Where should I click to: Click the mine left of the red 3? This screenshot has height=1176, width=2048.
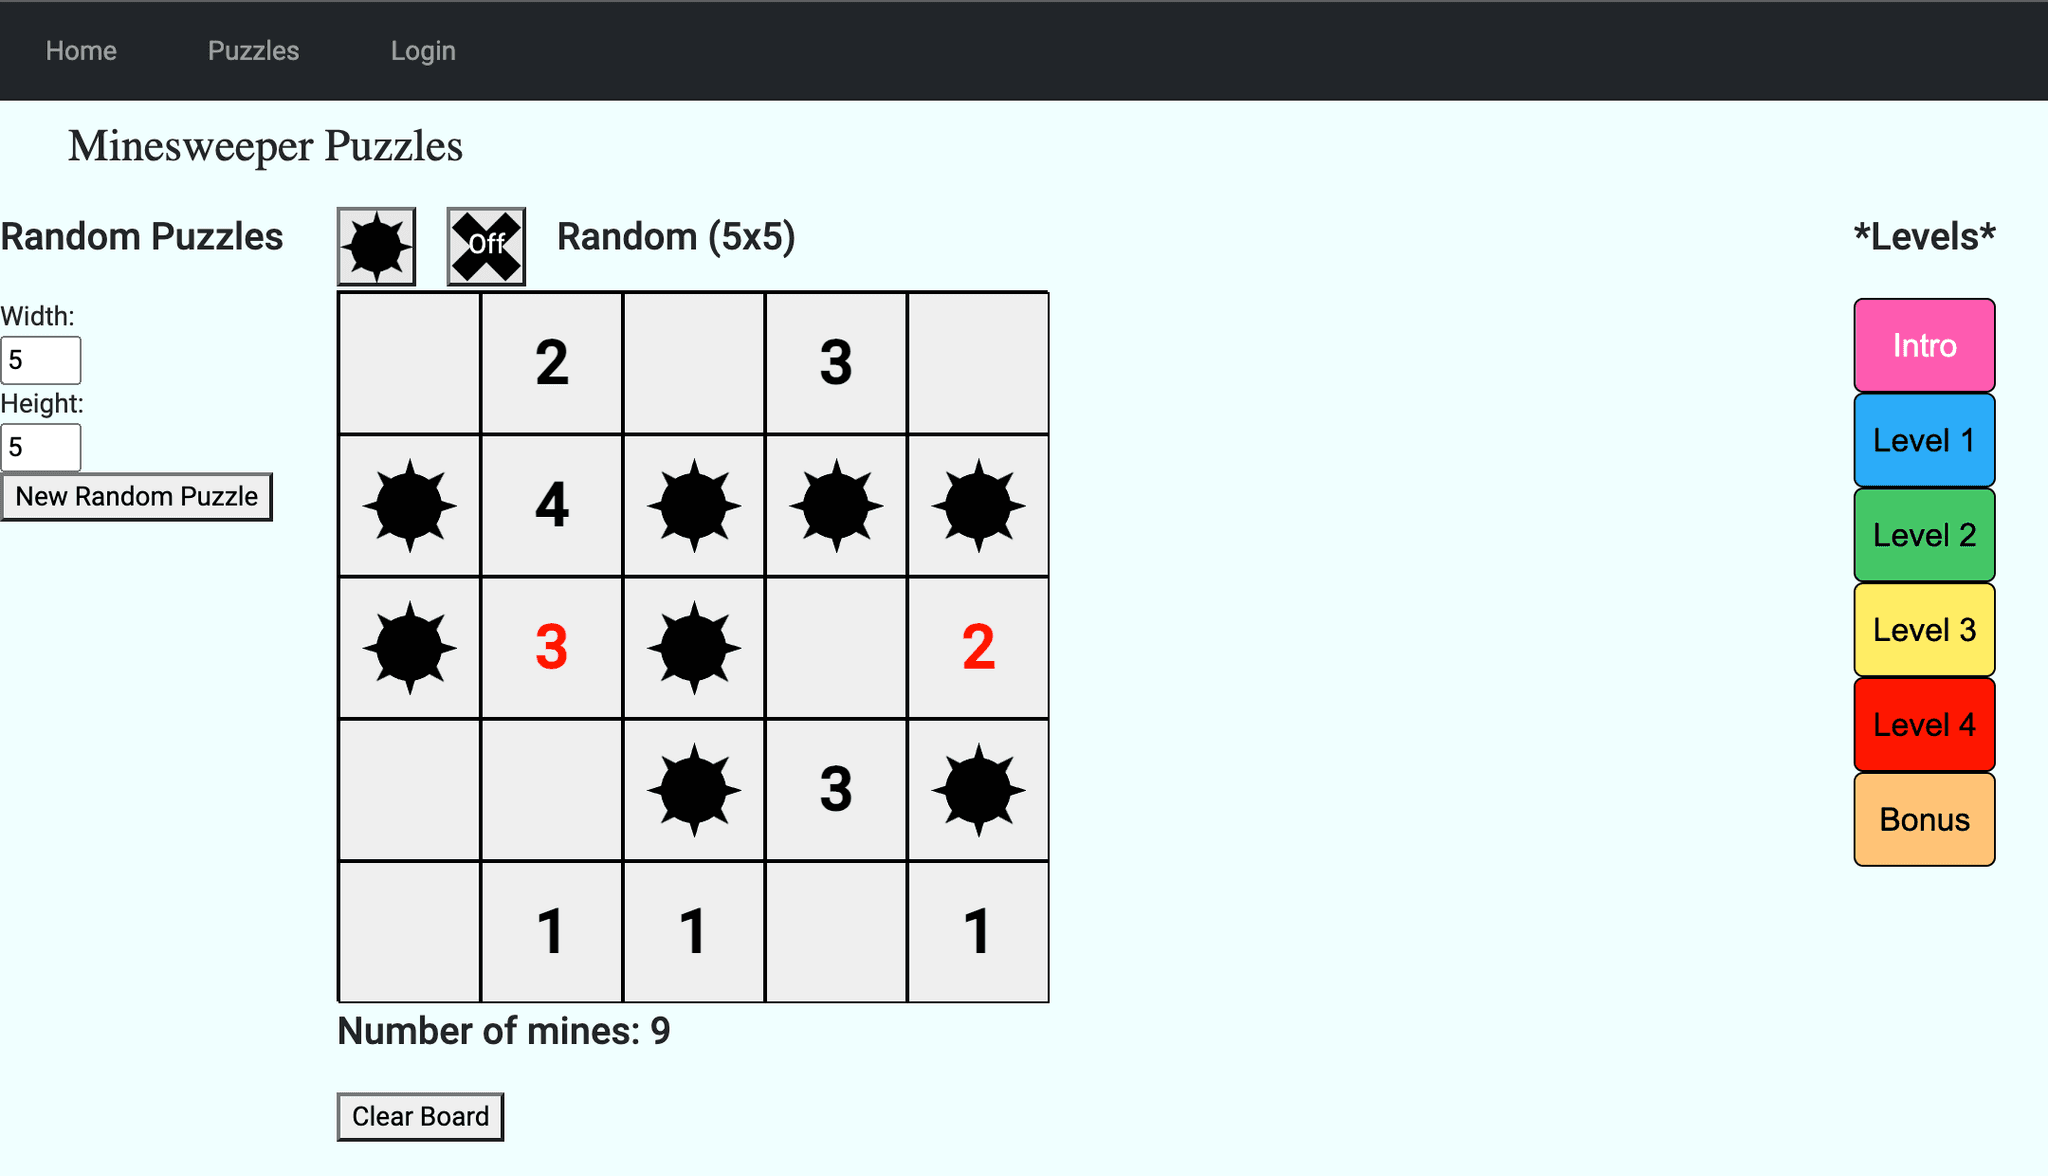point(410,648)
